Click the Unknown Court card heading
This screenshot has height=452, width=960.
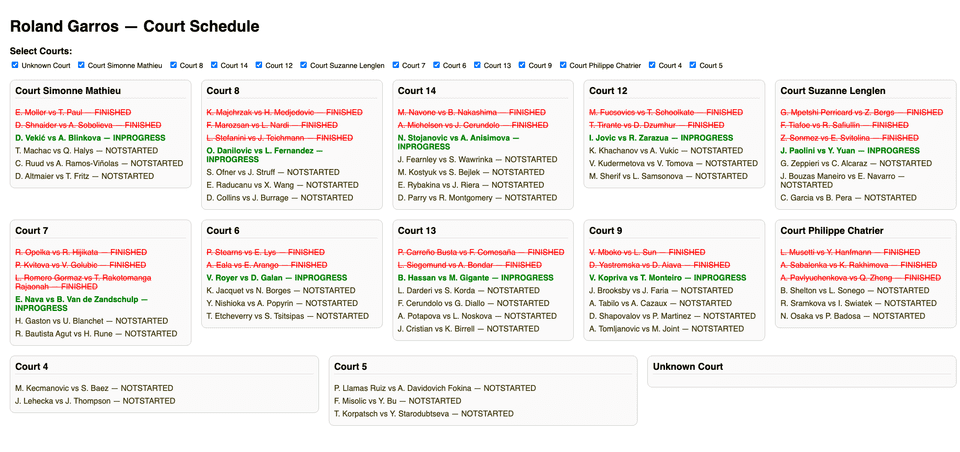pos(688,367)
